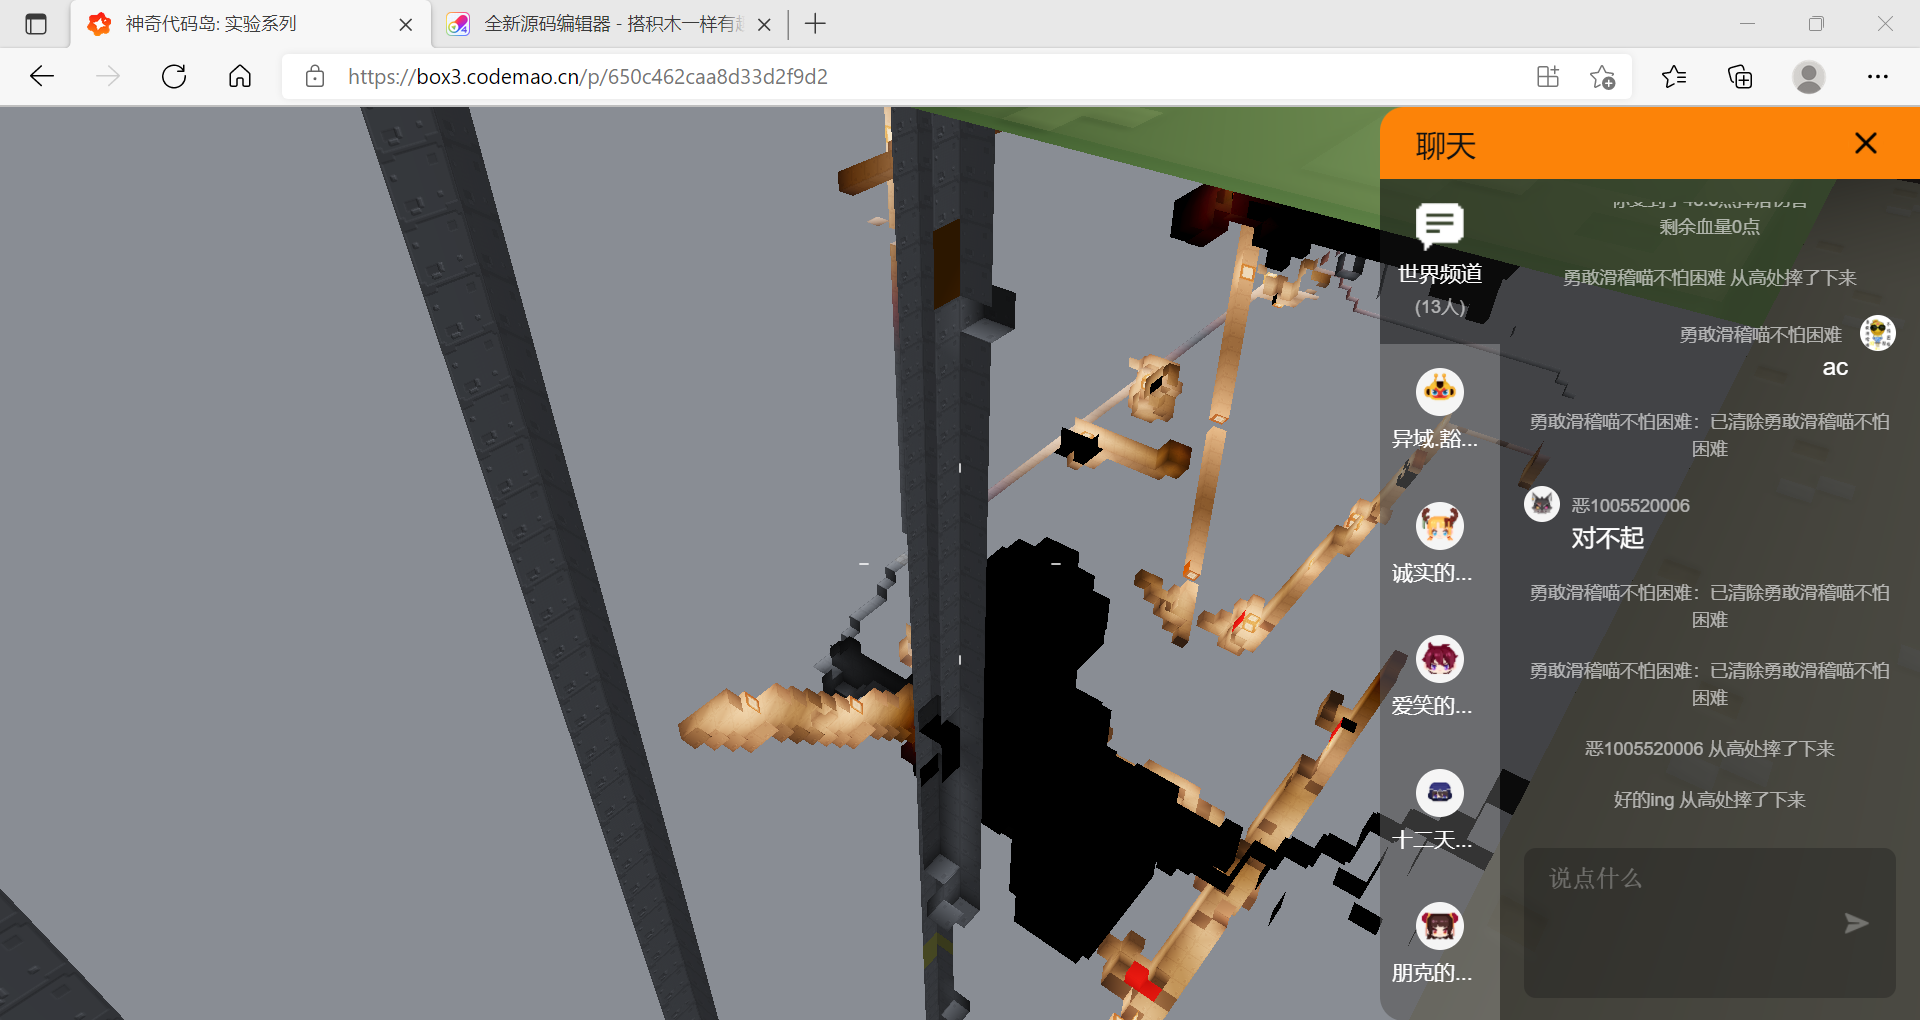Click the 剩余血量0点 message
The height and width of the screenshot is (1020, 1920).
[x=1709, y=227]
